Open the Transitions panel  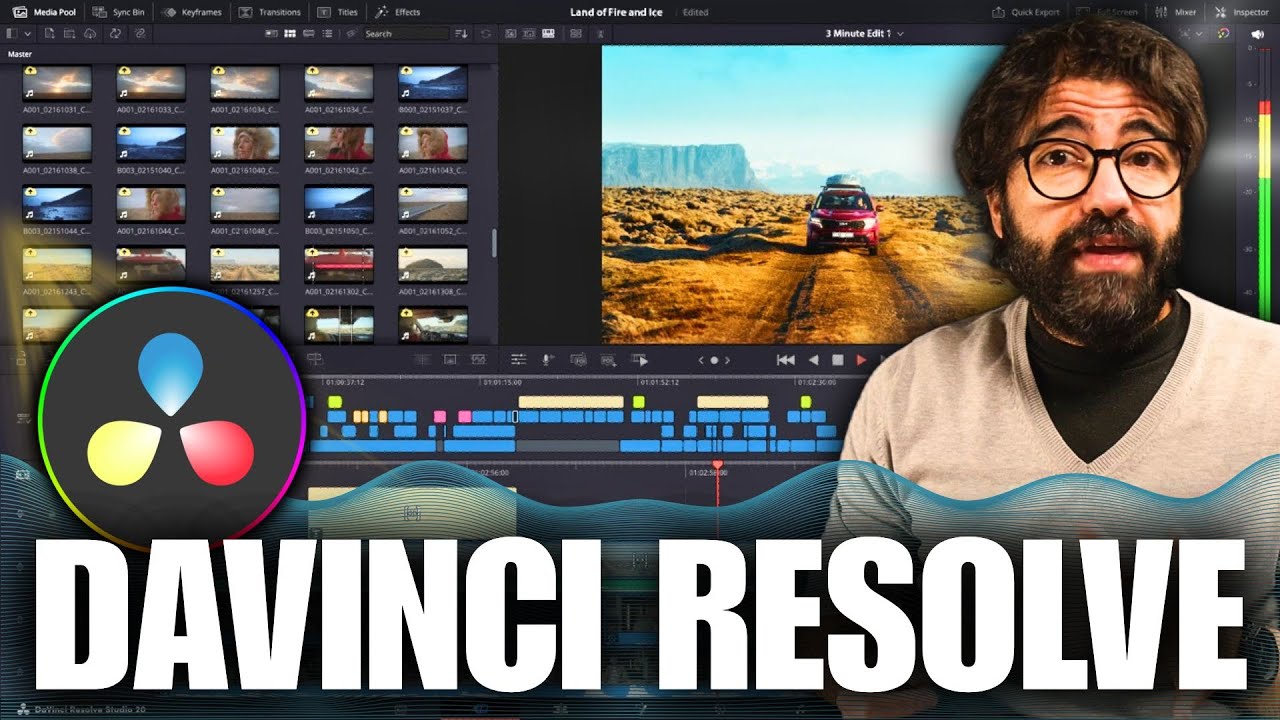270,12
